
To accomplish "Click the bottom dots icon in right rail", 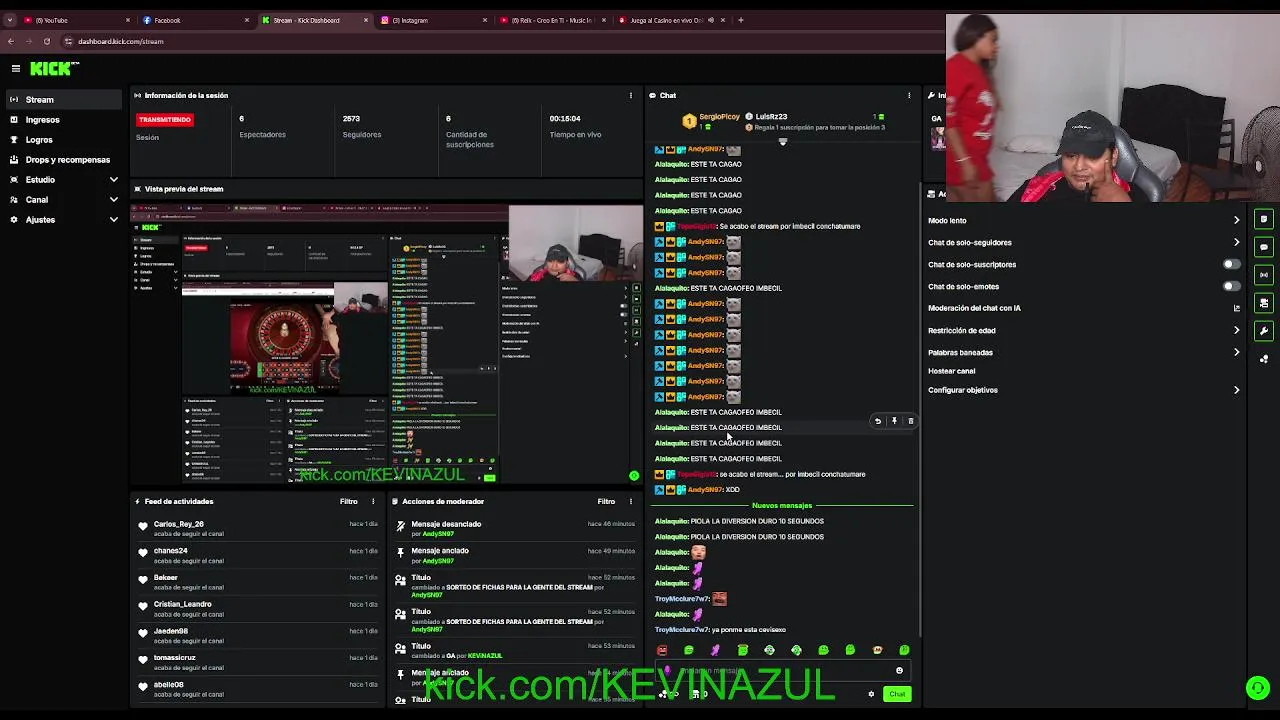I will (1264, 359).
